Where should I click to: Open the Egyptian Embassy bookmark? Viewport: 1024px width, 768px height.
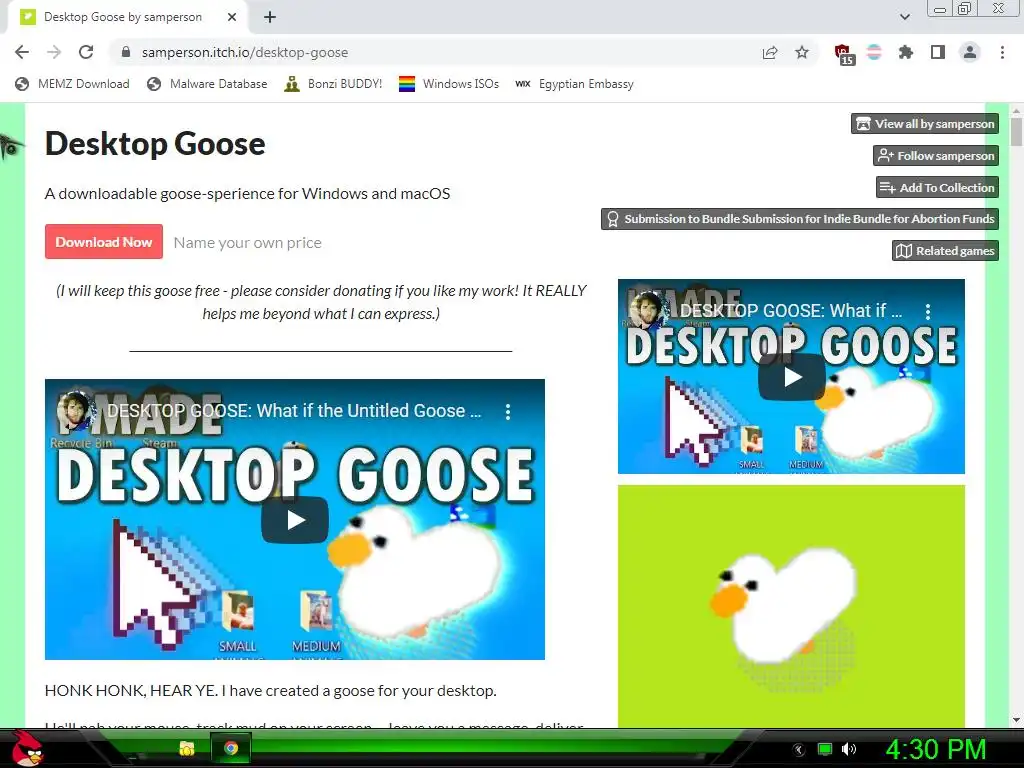pyautogui.click(x=575, y=84)
